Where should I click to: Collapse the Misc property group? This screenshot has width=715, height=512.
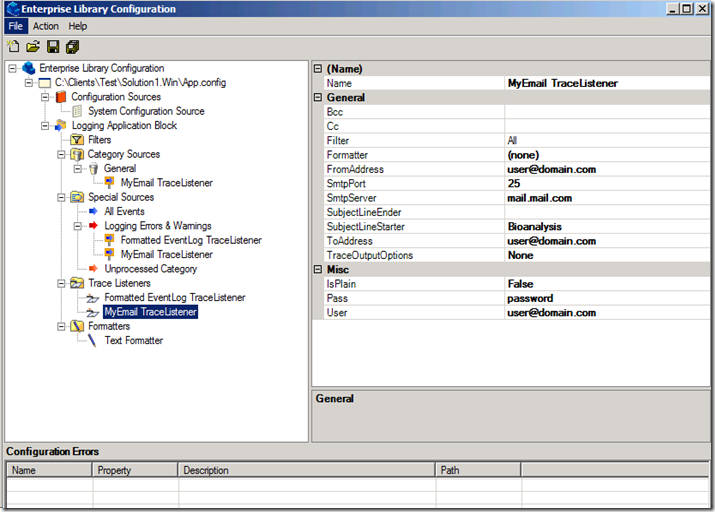pyautogui.click(x=318, y=270)
